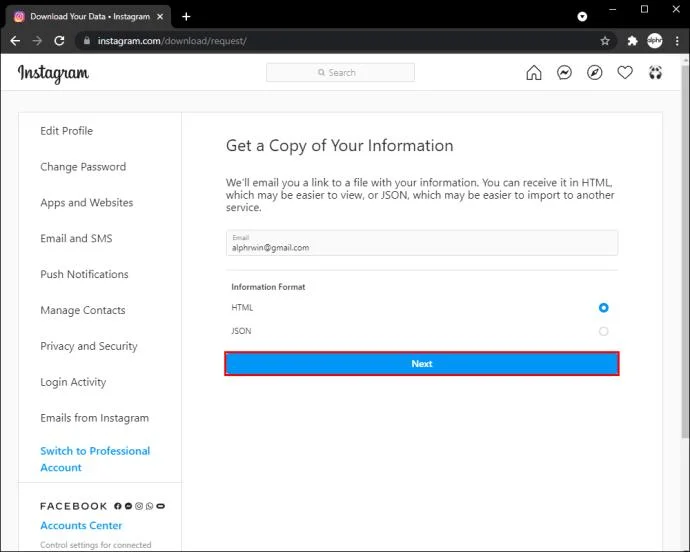Go back in browser history
This screenshot has height=552, width=690.
tap(15, 41)
